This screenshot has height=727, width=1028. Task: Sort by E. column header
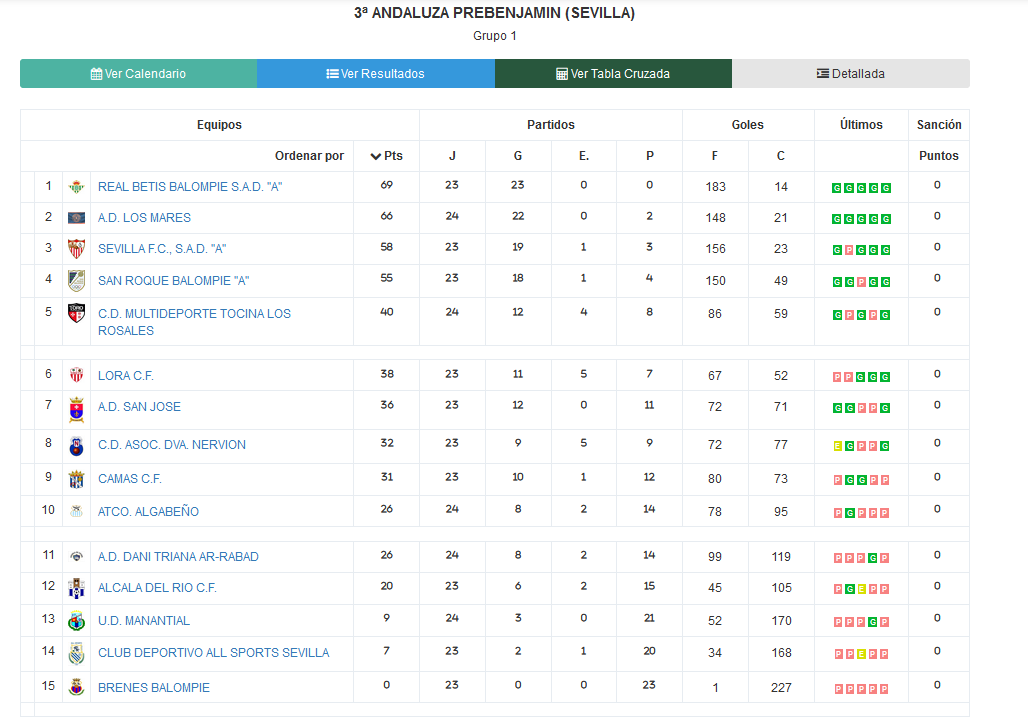coord(583,156)
